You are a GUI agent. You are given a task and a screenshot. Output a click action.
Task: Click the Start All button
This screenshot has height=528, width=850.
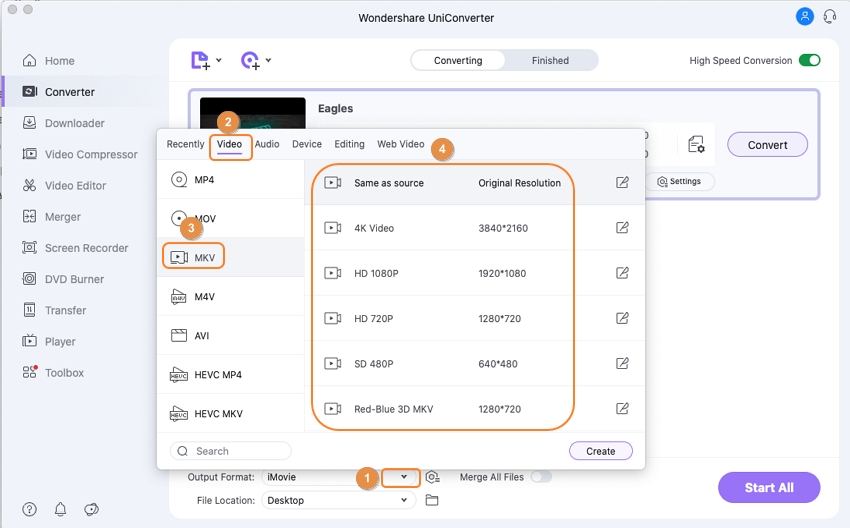coord(769,487)
